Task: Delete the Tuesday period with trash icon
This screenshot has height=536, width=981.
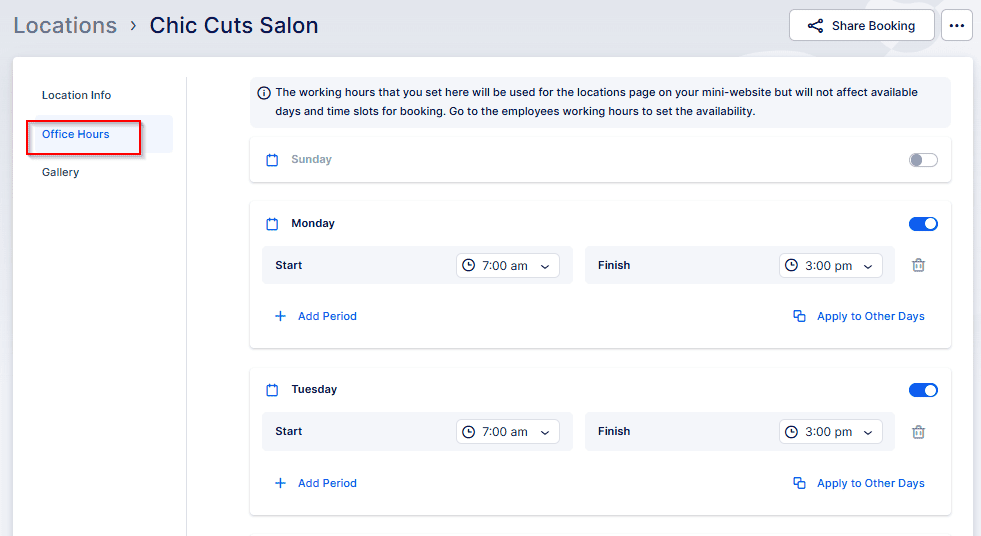Action: coord(918,432)
